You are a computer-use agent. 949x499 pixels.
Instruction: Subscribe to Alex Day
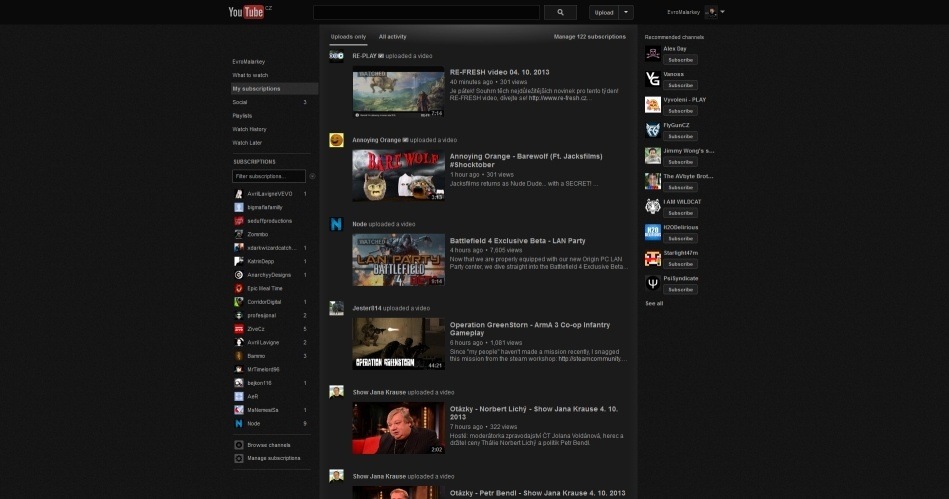(680, 60)
